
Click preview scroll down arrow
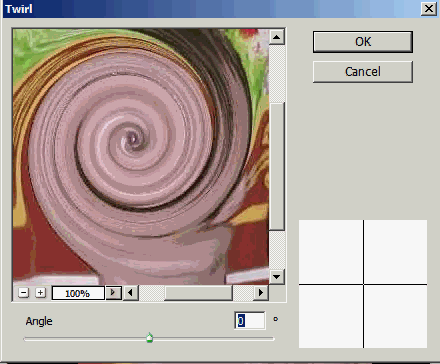[x=277, y=277]
